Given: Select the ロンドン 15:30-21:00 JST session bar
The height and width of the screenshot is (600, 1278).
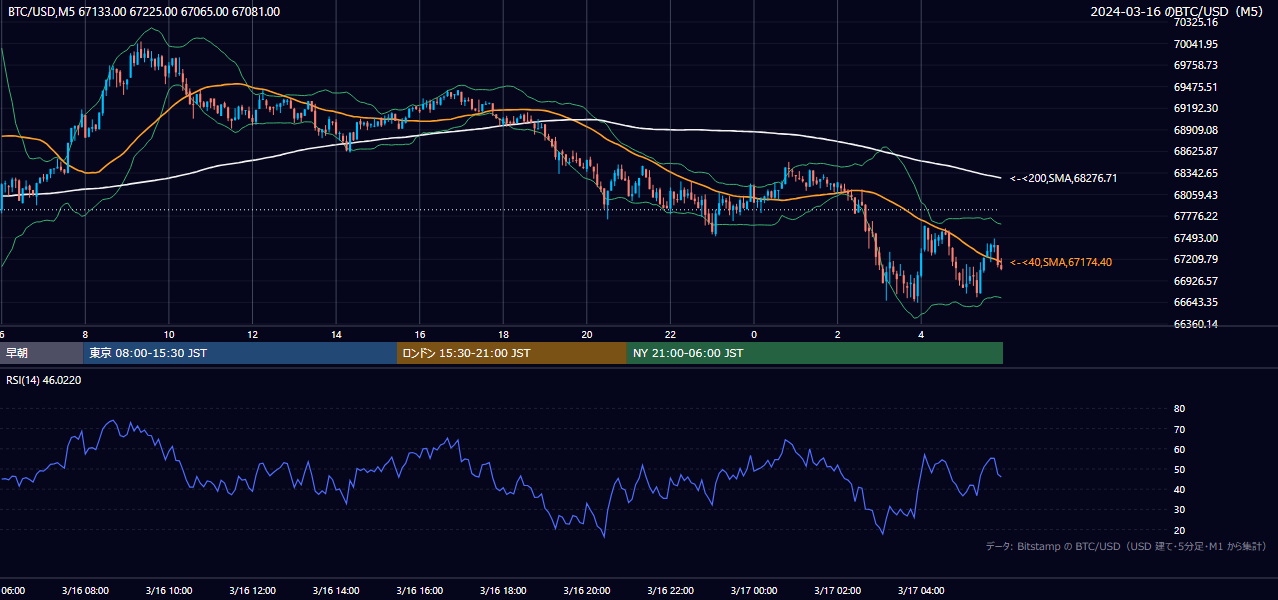Looking at the screenshot, I should point(512,353).
